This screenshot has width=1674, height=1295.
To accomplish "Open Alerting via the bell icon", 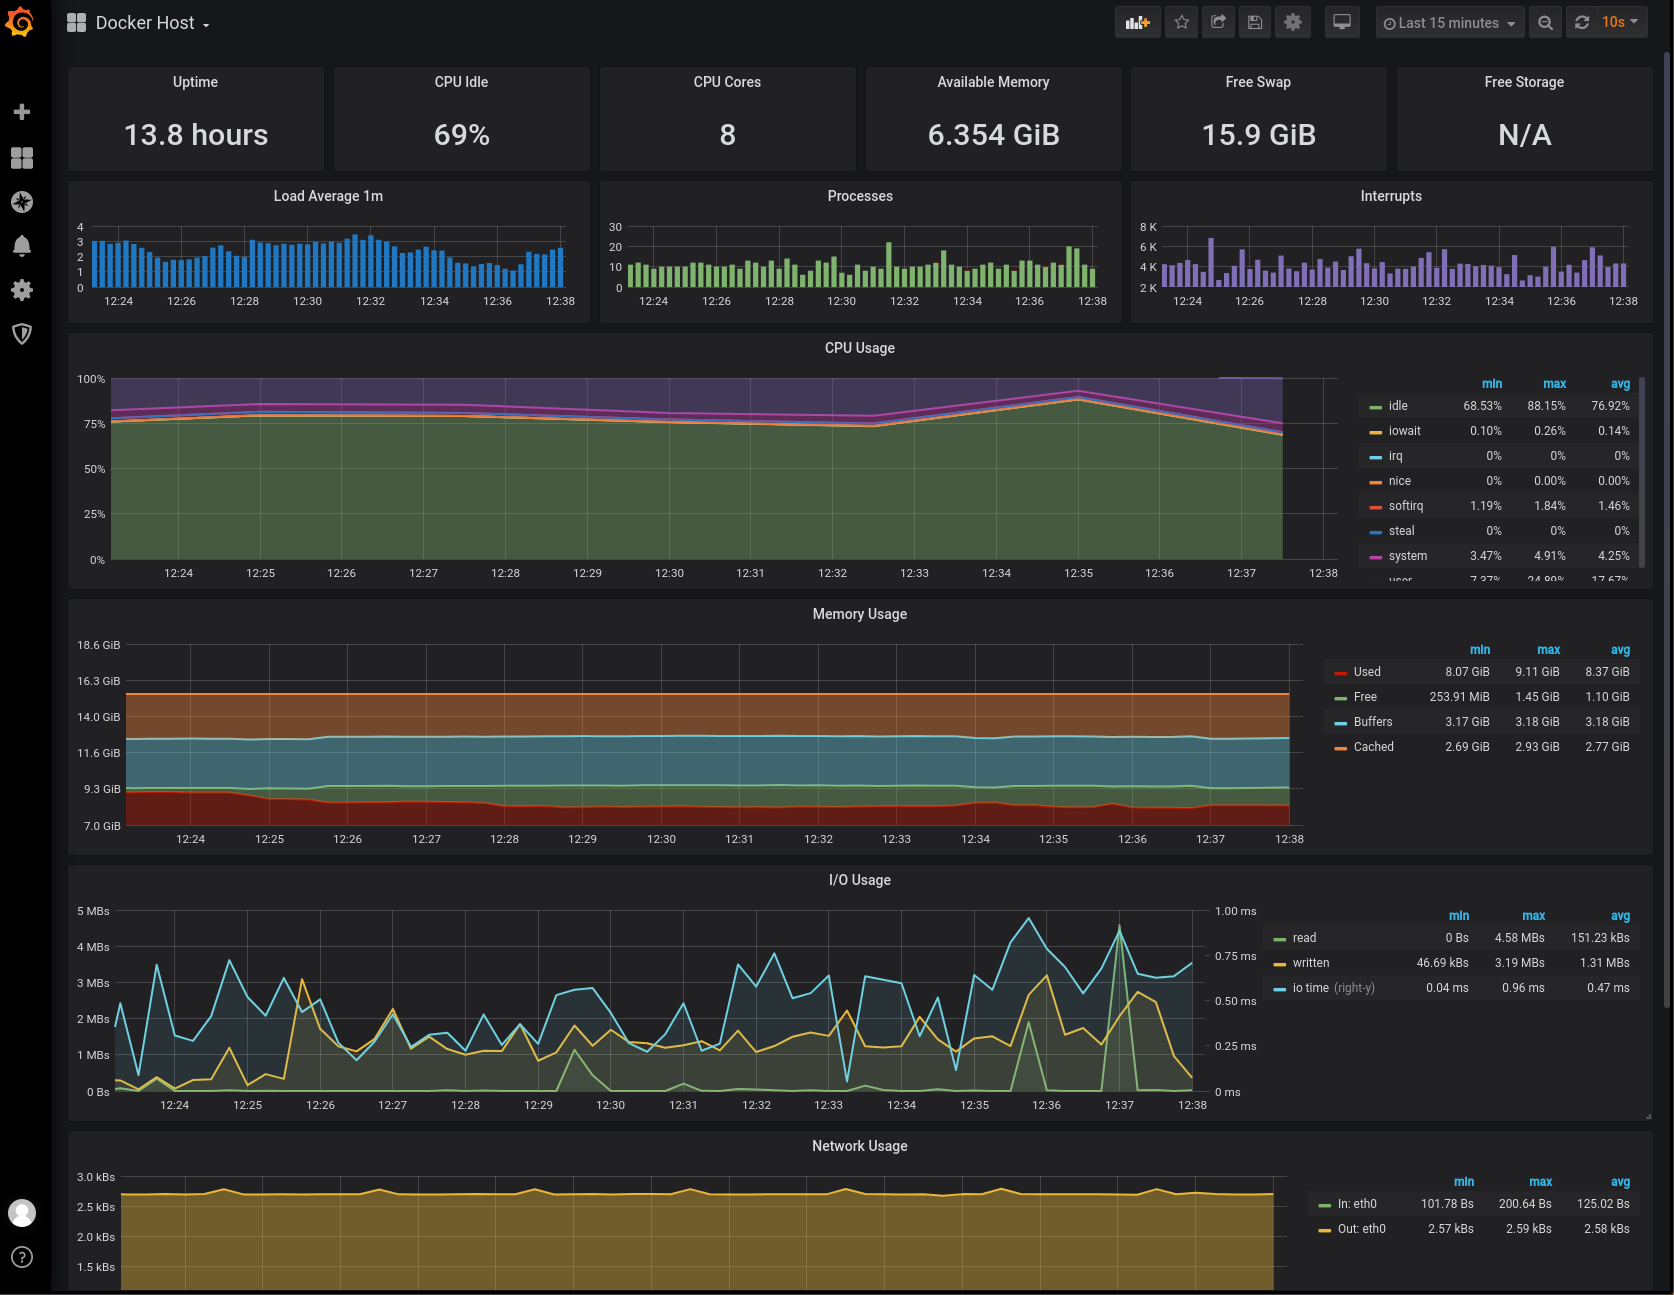I will click(x=22, y=245).
